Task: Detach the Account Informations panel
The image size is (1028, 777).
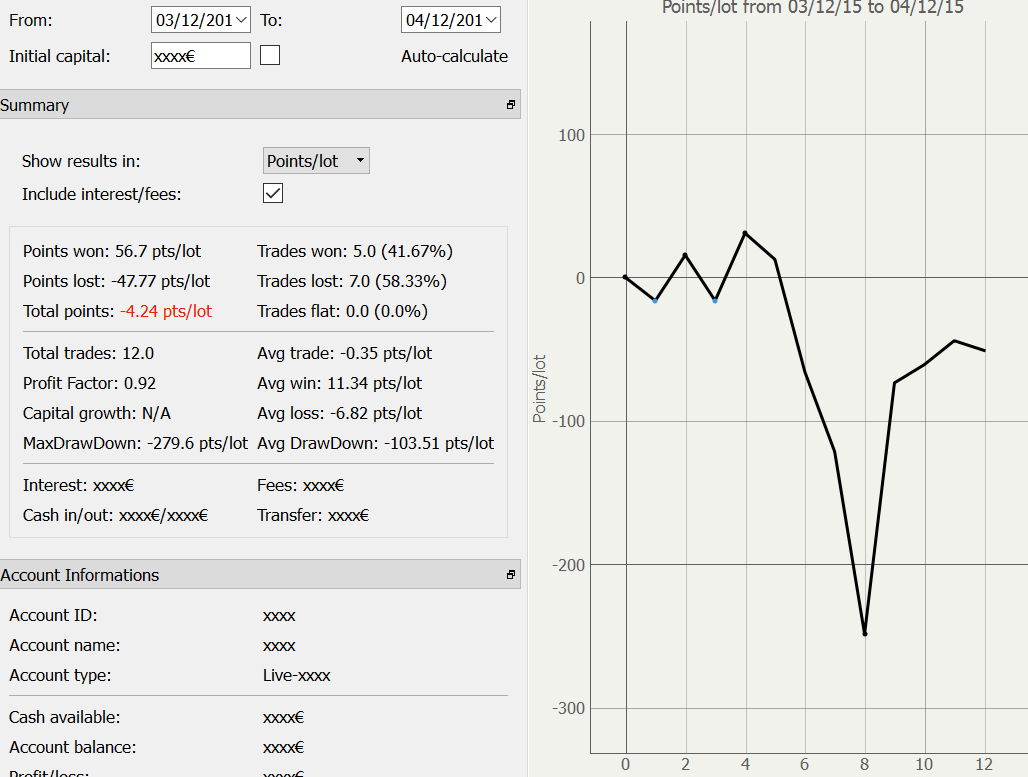Action: 510,575
